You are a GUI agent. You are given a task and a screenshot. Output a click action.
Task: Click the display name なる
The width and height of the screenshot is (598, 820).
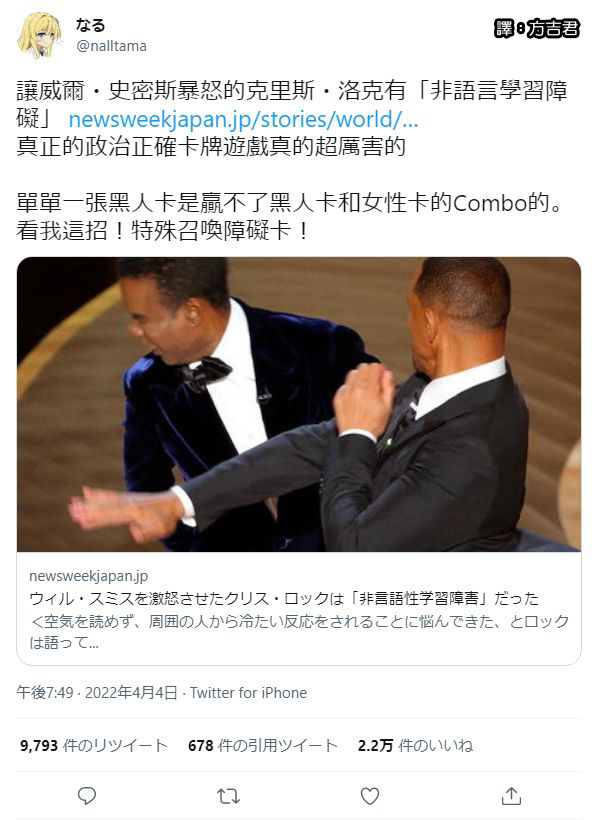pyautogui.click(x=91, y=25)
